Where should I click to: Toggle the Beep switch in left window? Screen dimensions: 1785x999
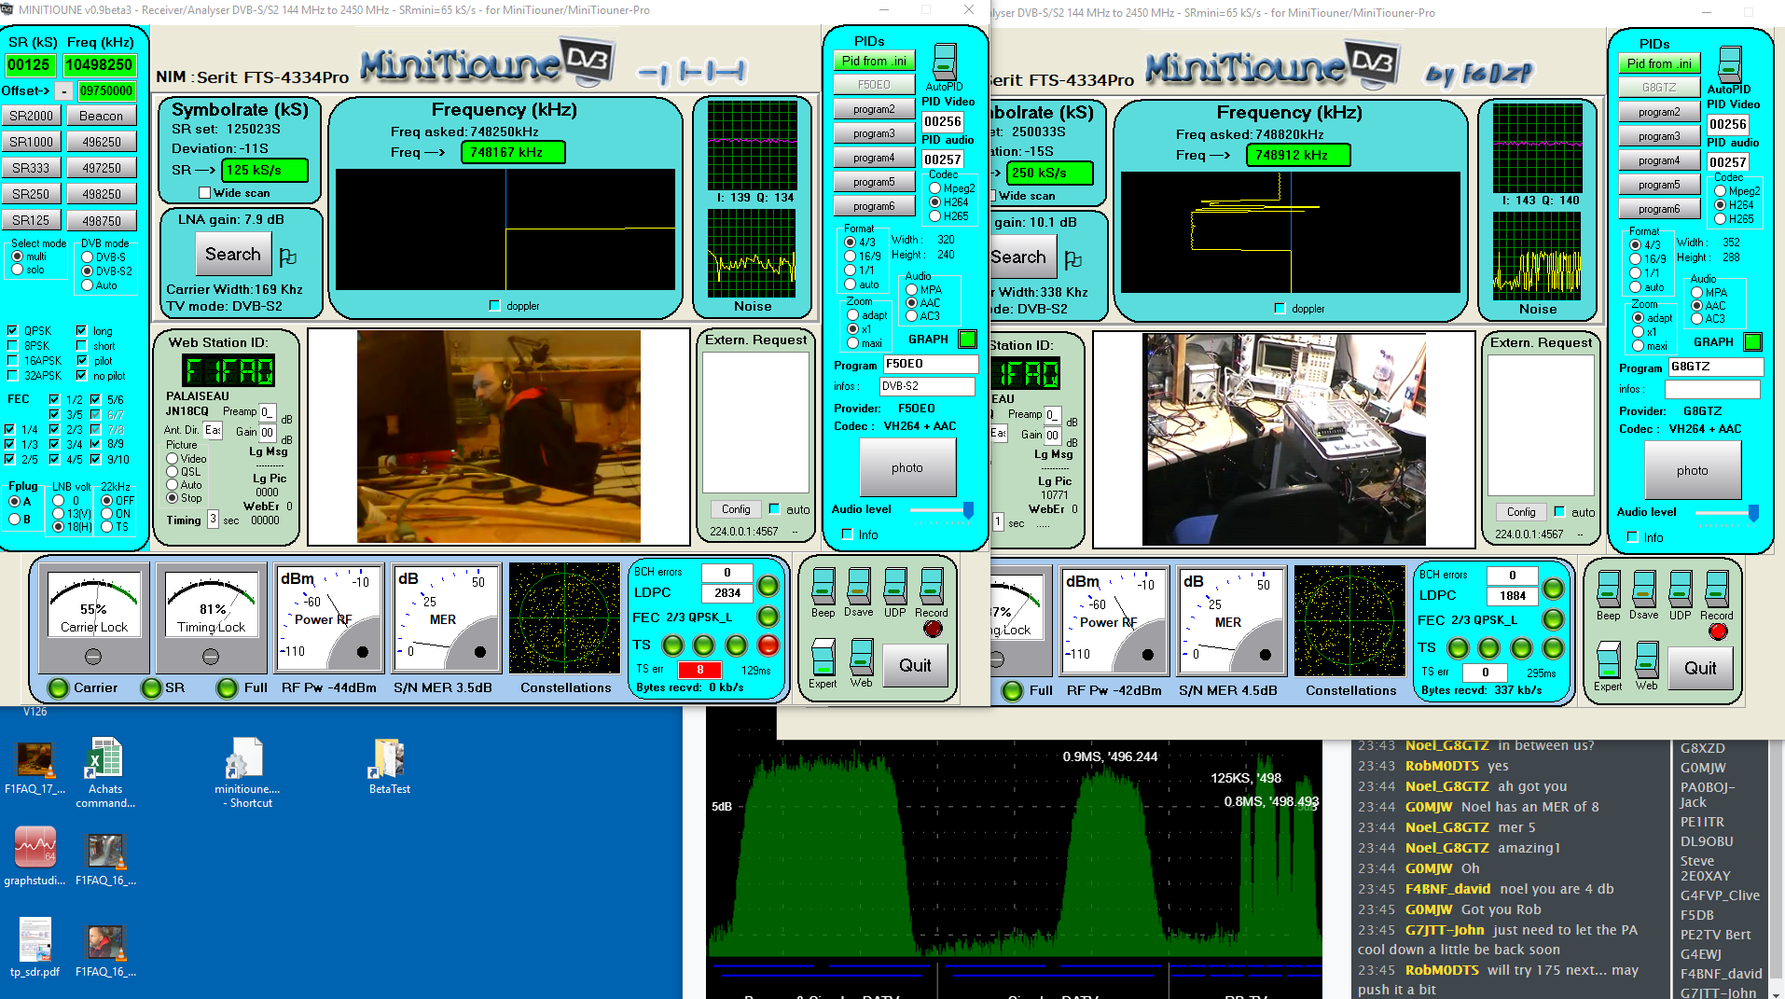[823, 586]
